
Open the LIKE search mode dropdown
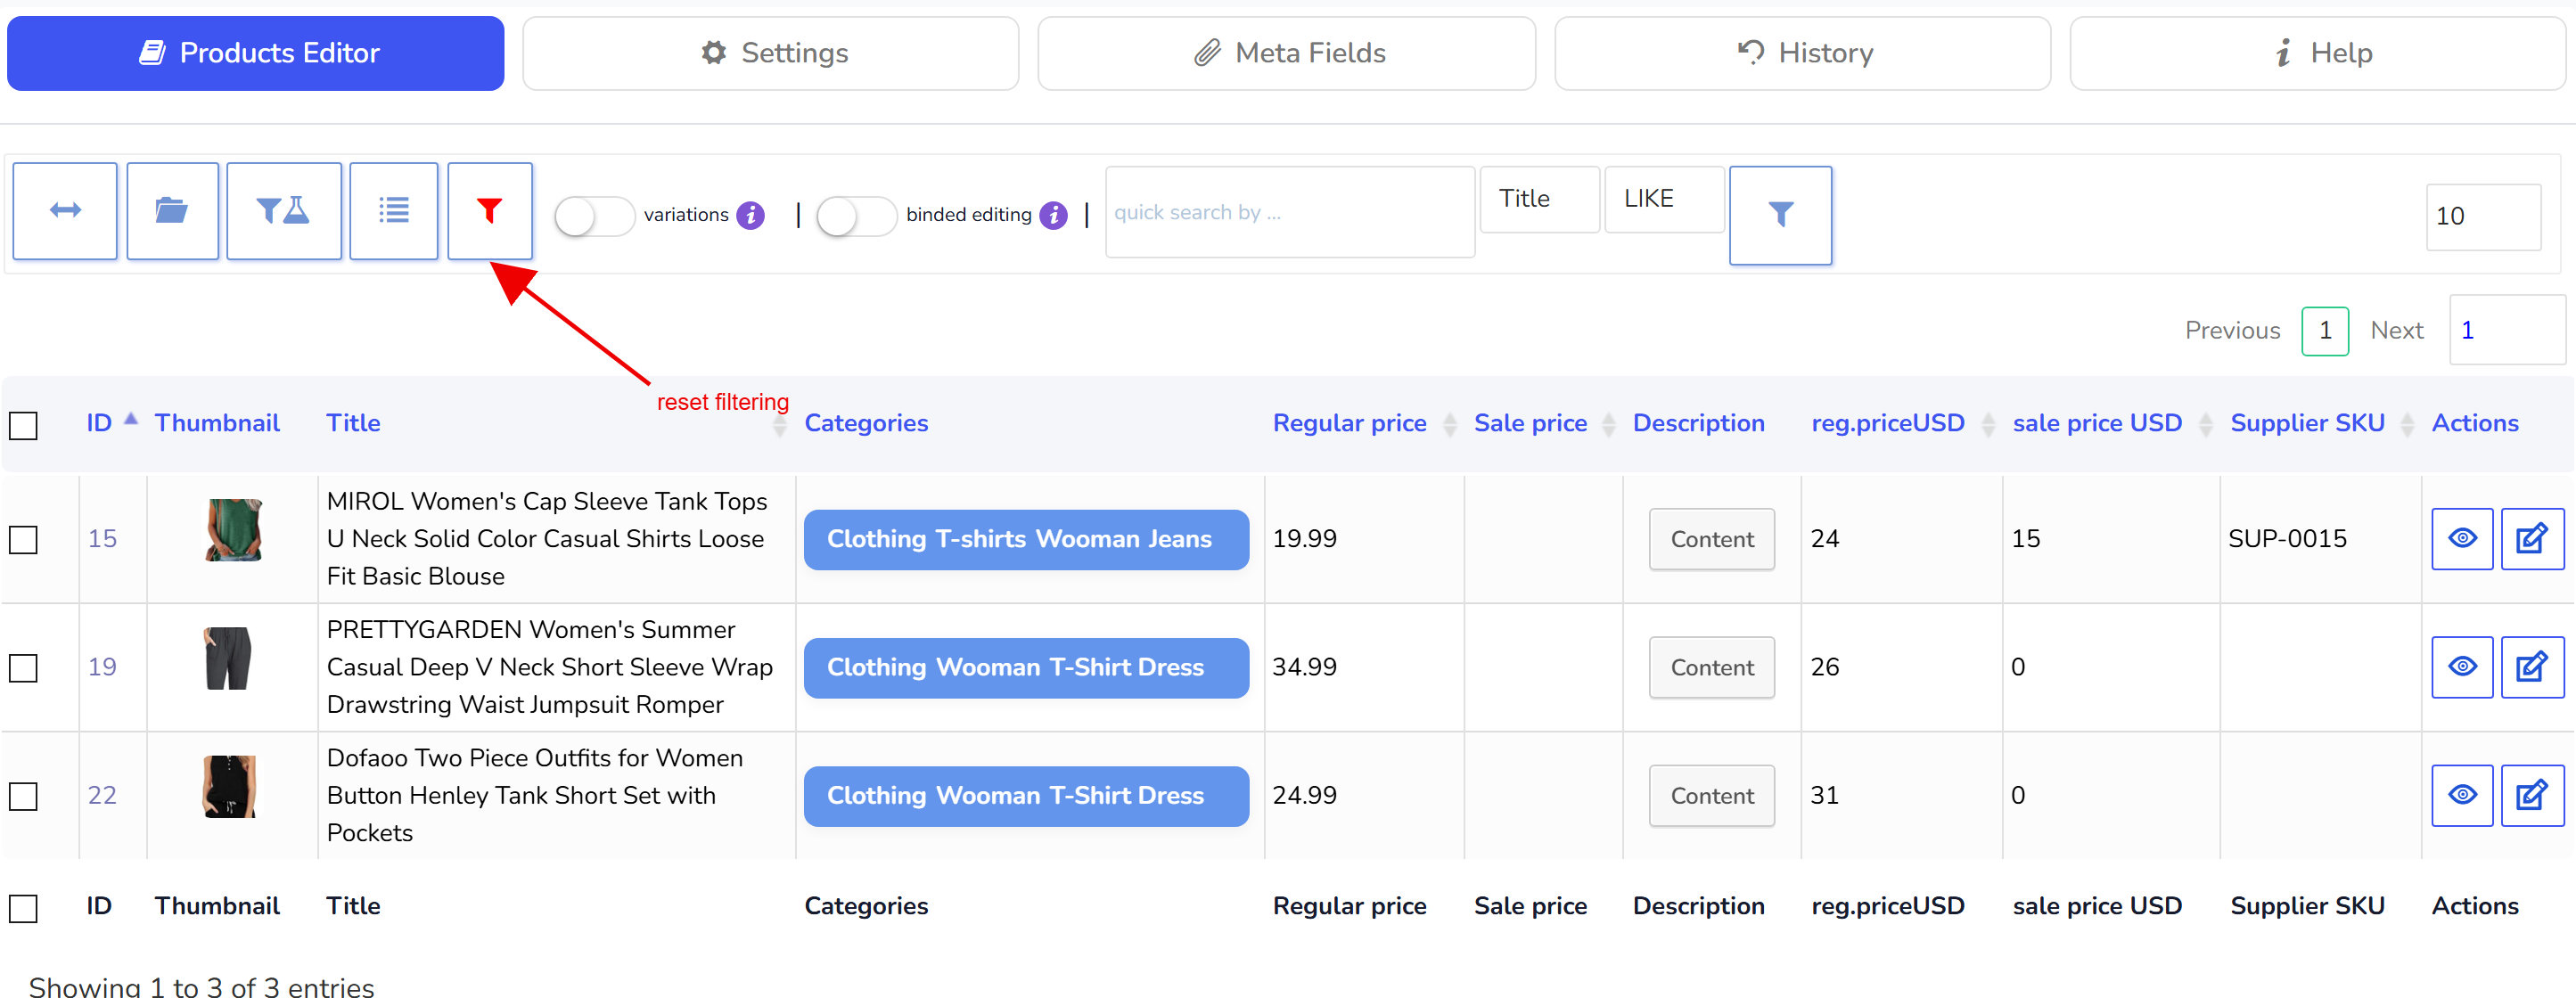[x=1664, y=199]
